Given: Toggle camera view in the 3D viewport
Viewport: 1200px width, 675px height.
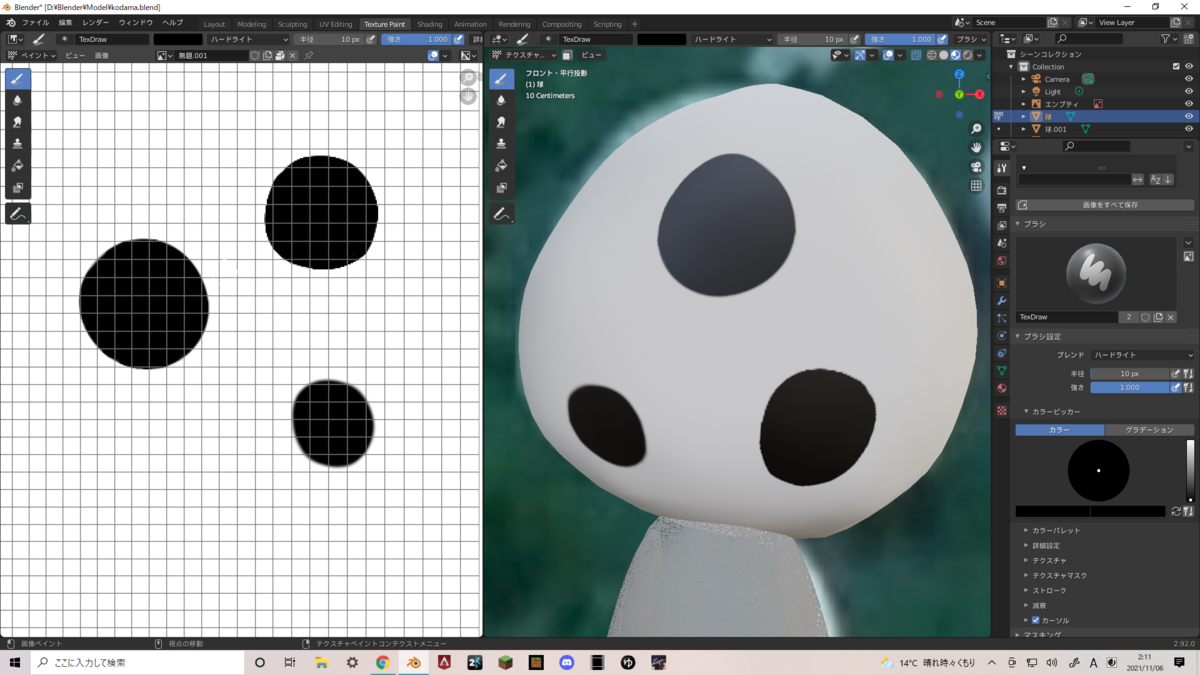Looking at the screenshot, I should pos(976,166).
